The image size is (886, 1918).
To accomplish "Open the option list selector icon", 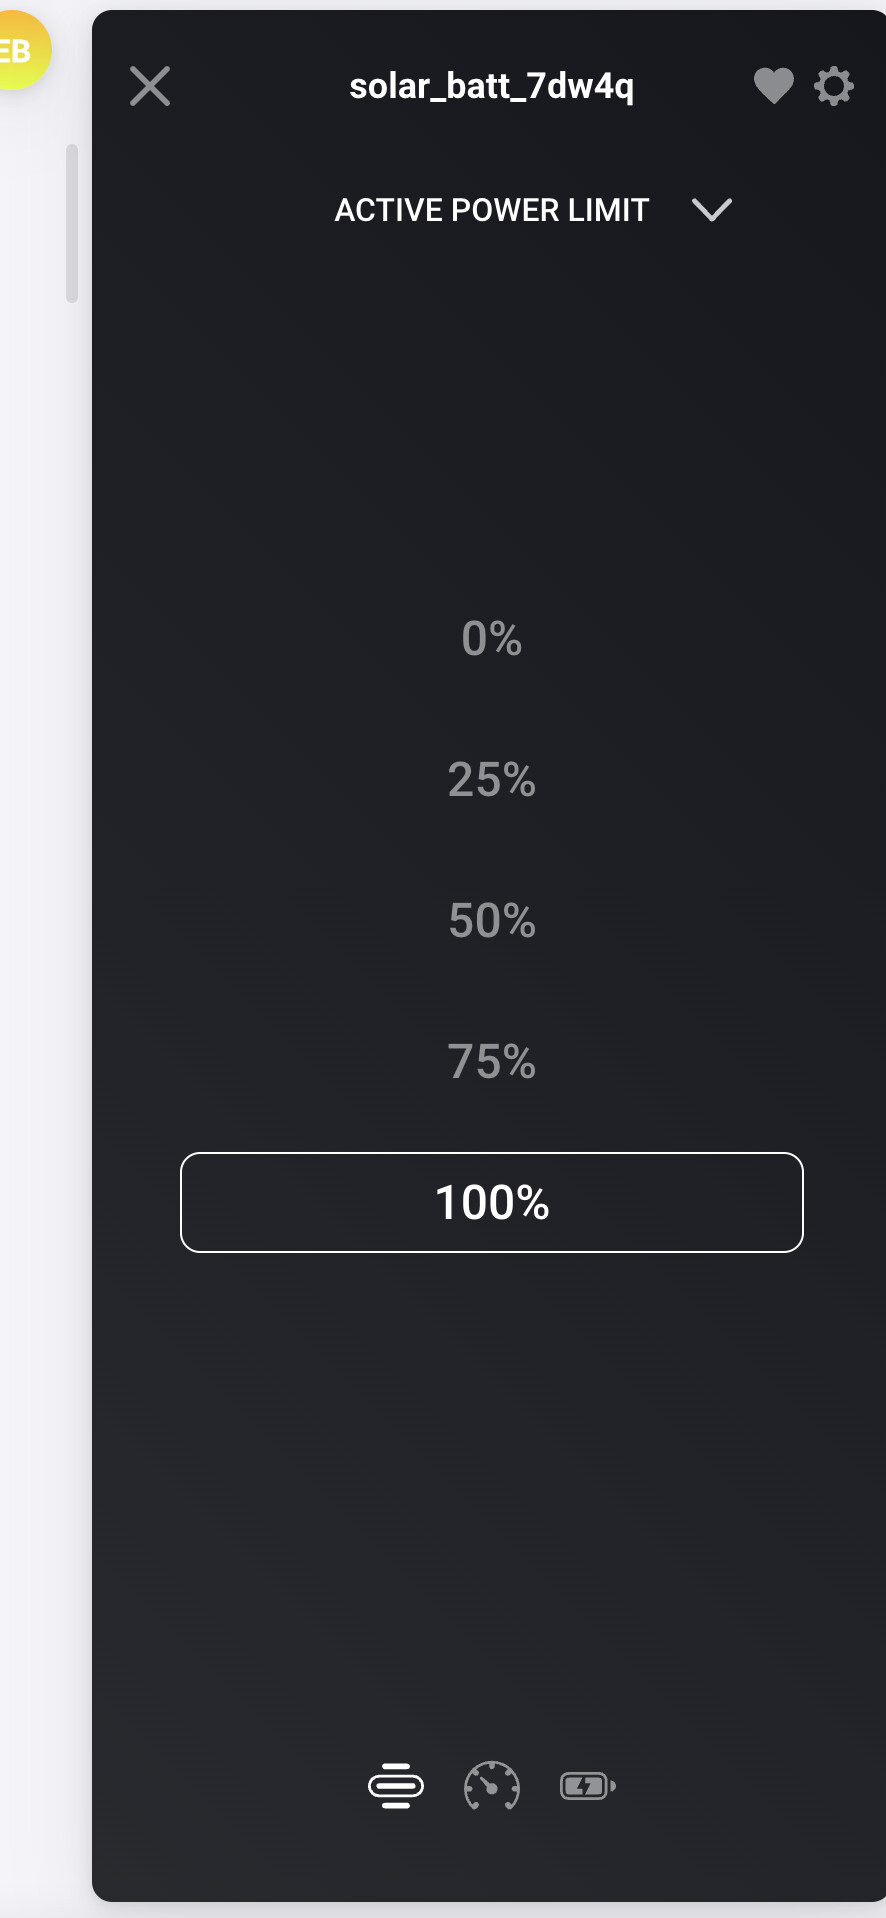I will click(x=396, y=1786).
